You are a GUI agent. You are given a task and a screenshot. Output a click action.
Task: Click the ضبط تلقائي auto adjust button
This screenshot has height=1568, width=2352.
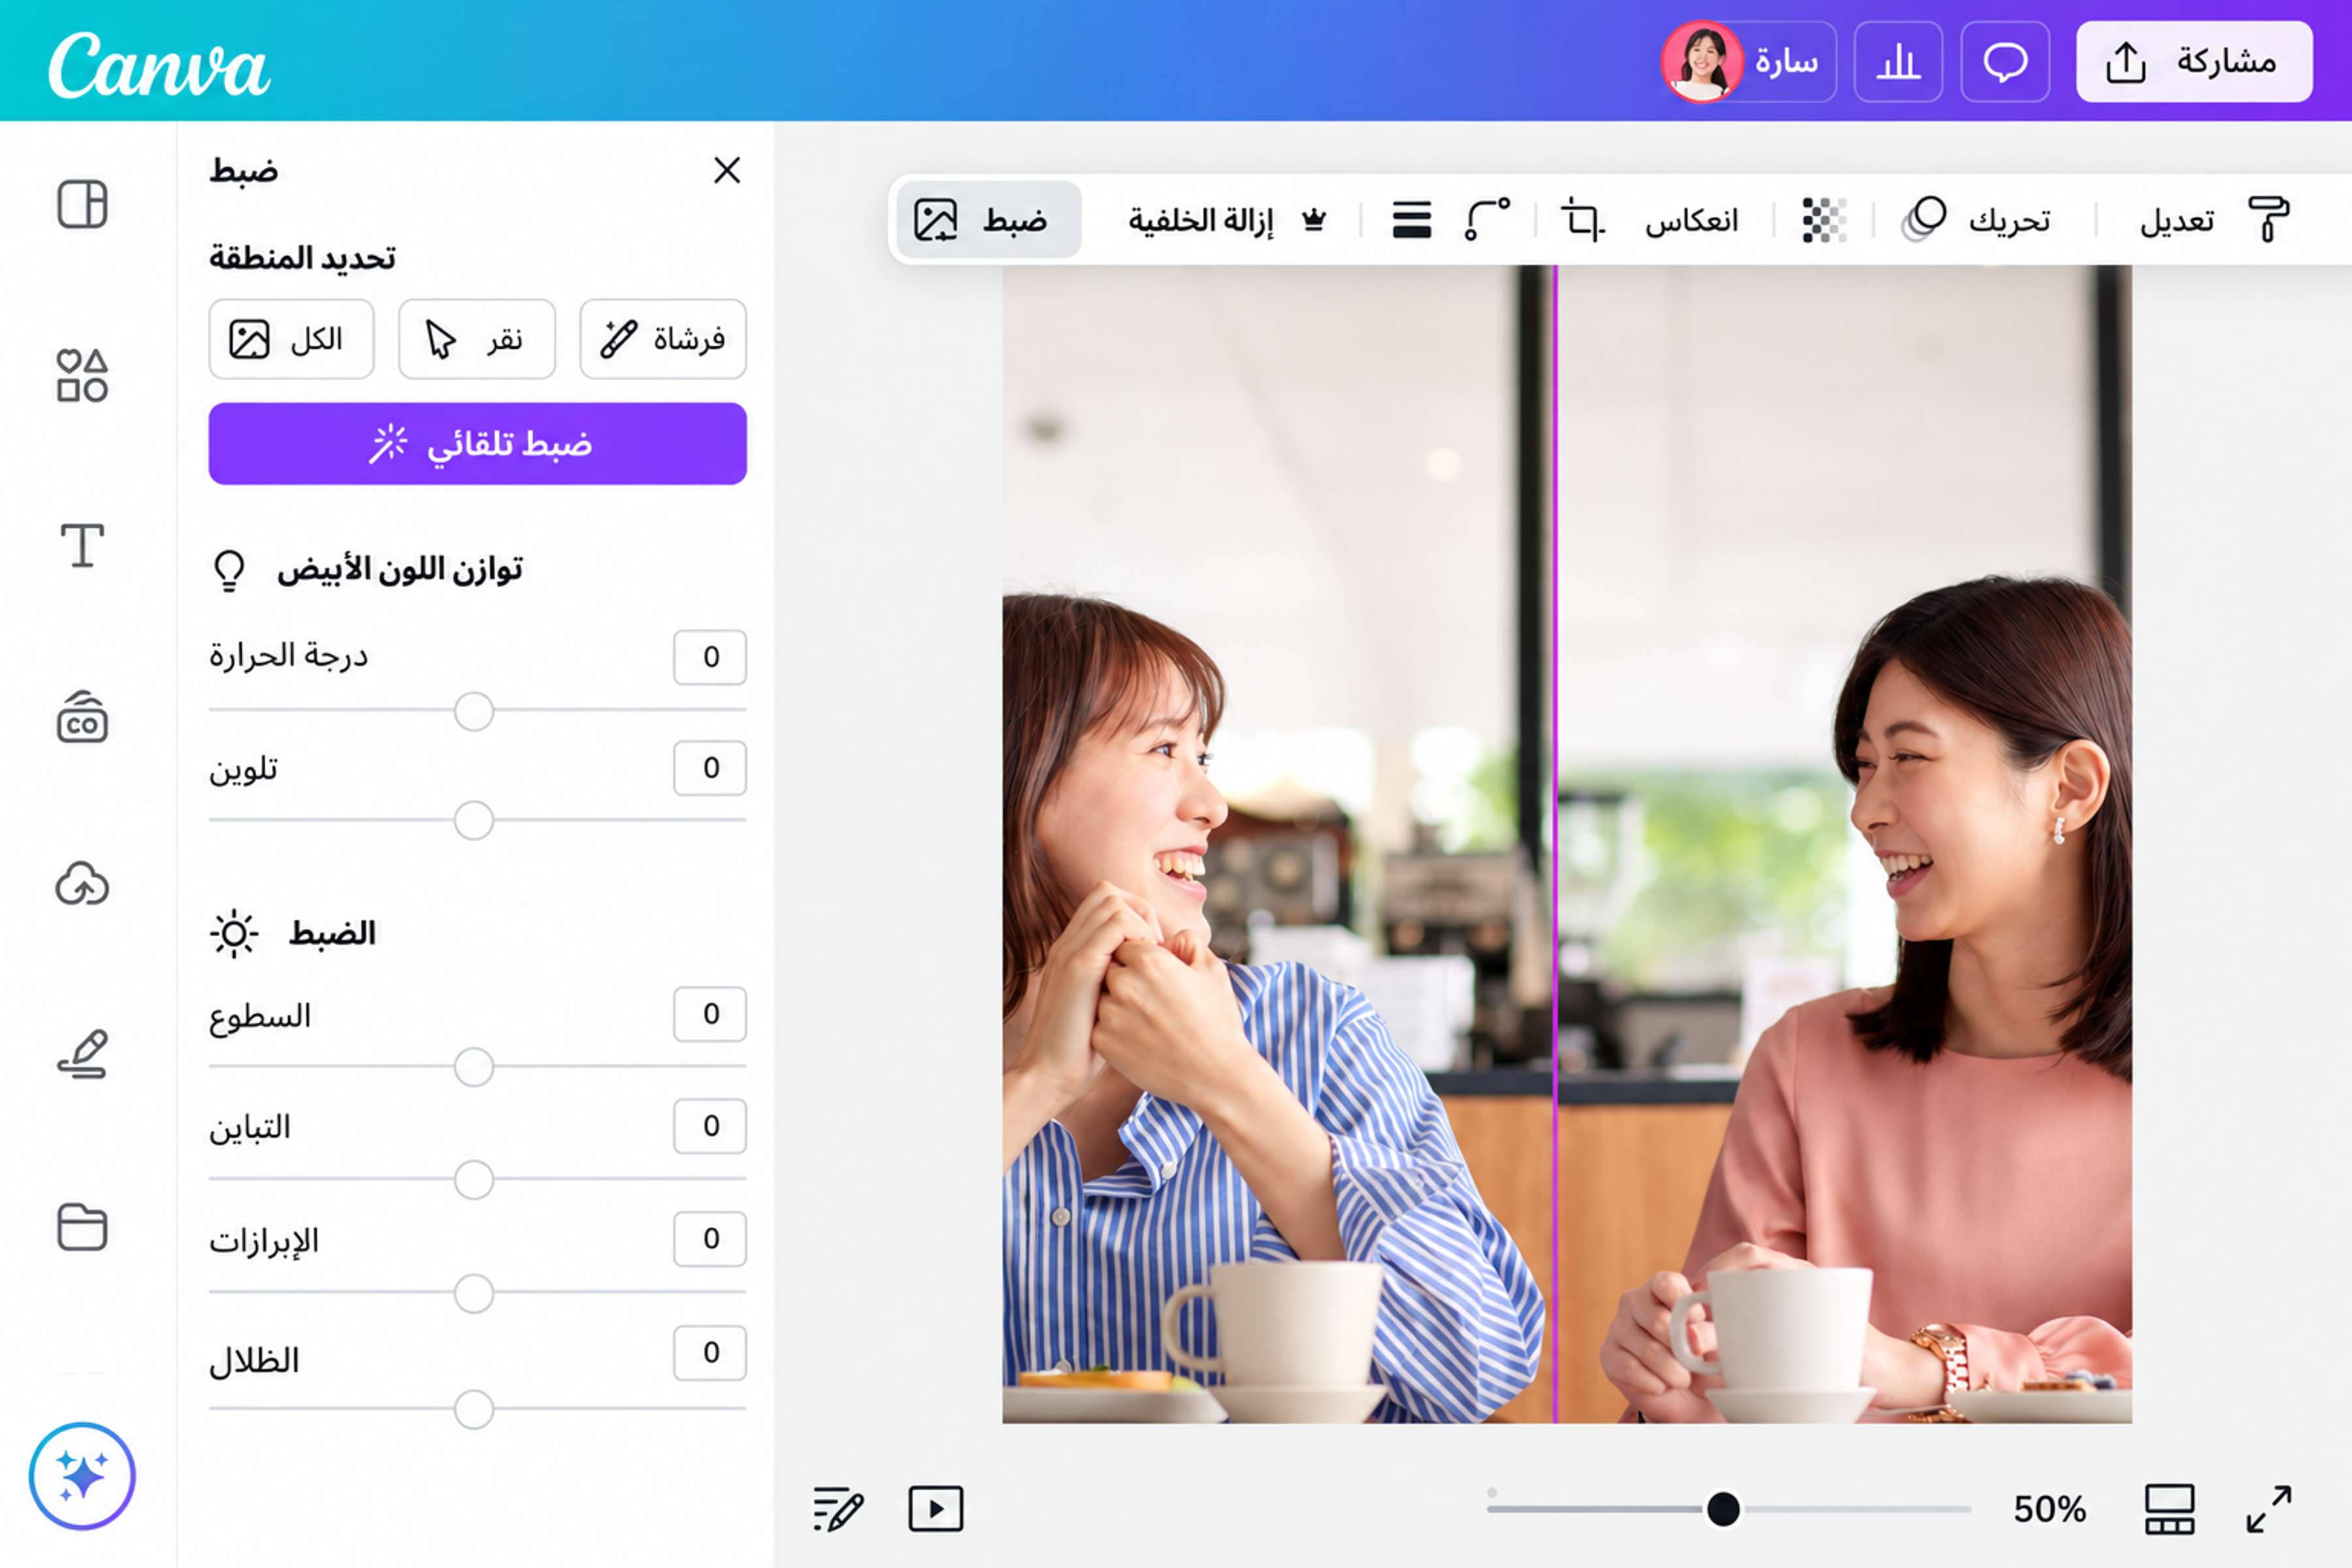point(477,443)
